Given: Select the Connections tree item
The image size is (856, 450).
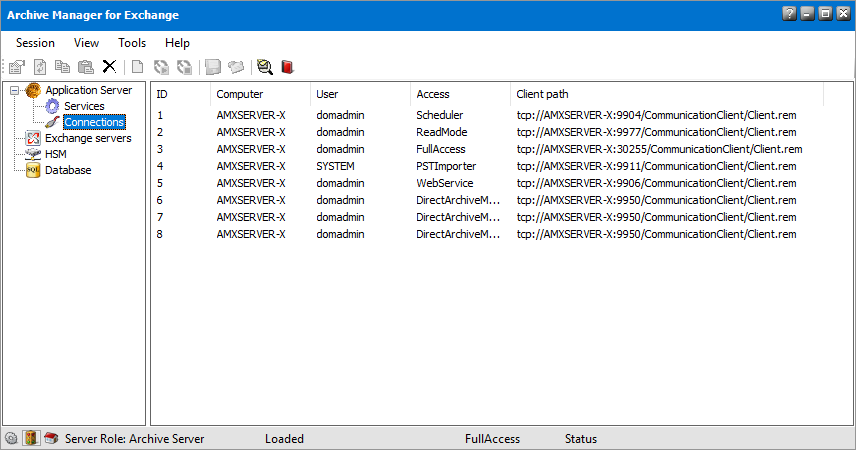Looking at the screenshot, I should pos(94,122).
